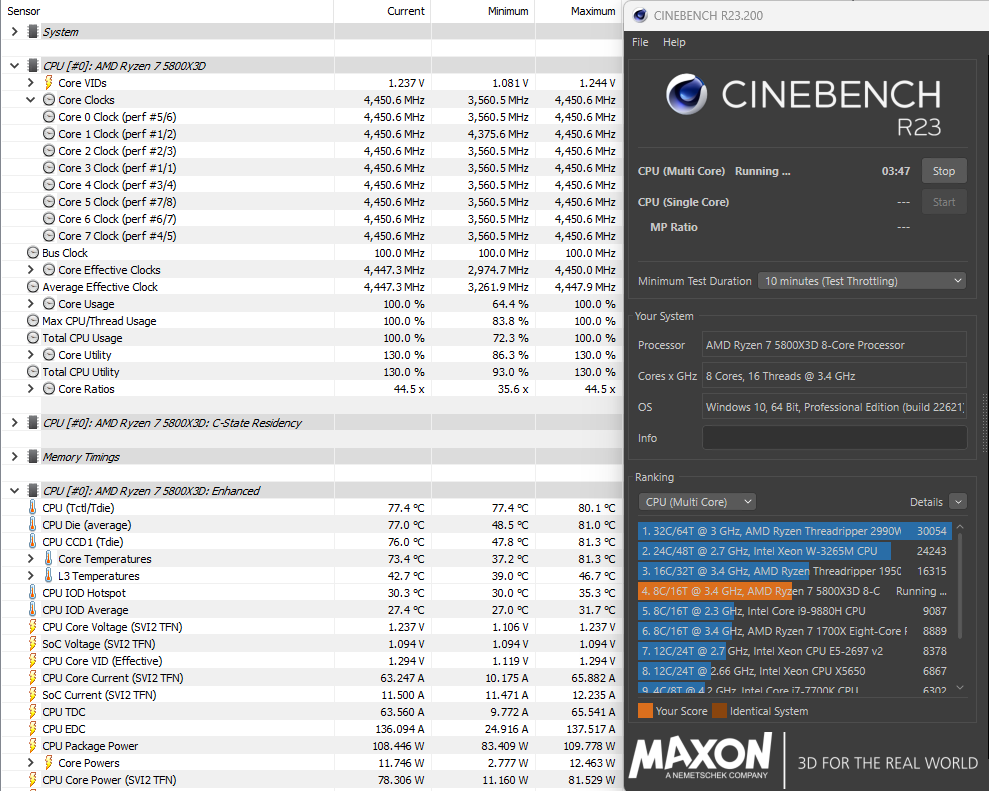Collapse the Core Clocks row
The width and height of the screenshot is (989, 791).
point(30,100)
